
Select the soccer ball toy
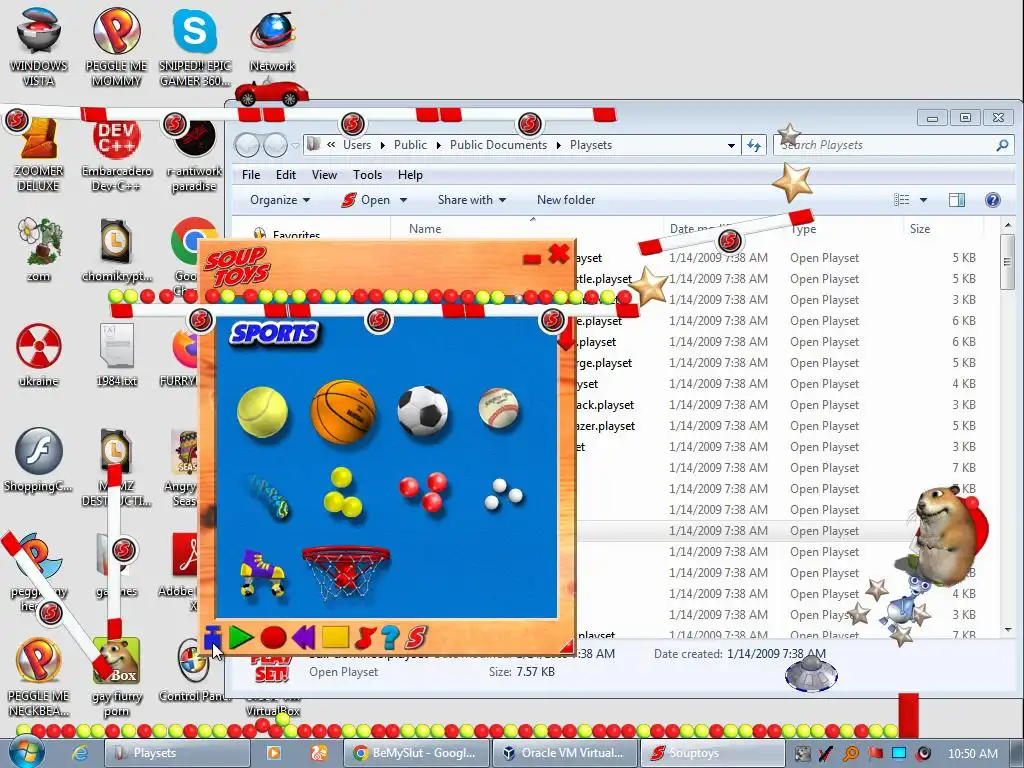coord(423,411)
